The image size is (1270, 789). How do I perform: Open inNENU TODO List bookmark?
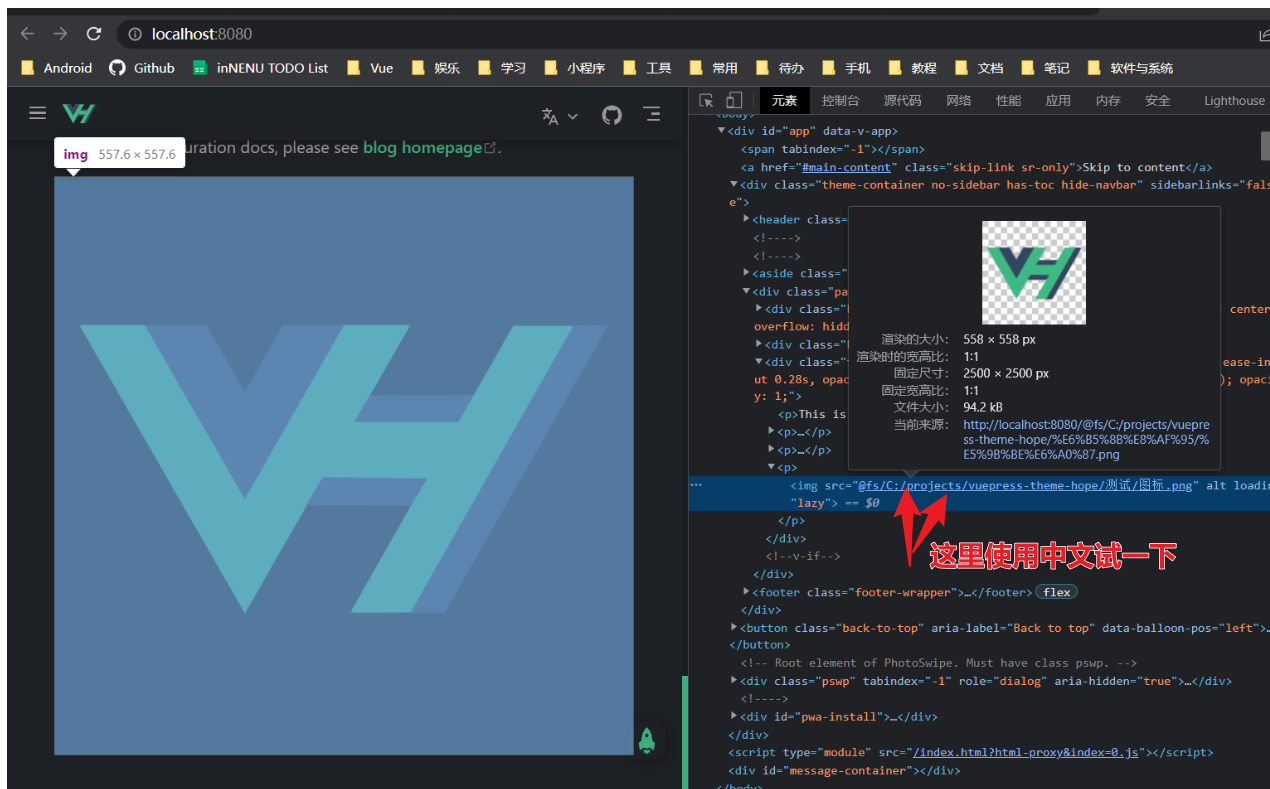(260, 68)
